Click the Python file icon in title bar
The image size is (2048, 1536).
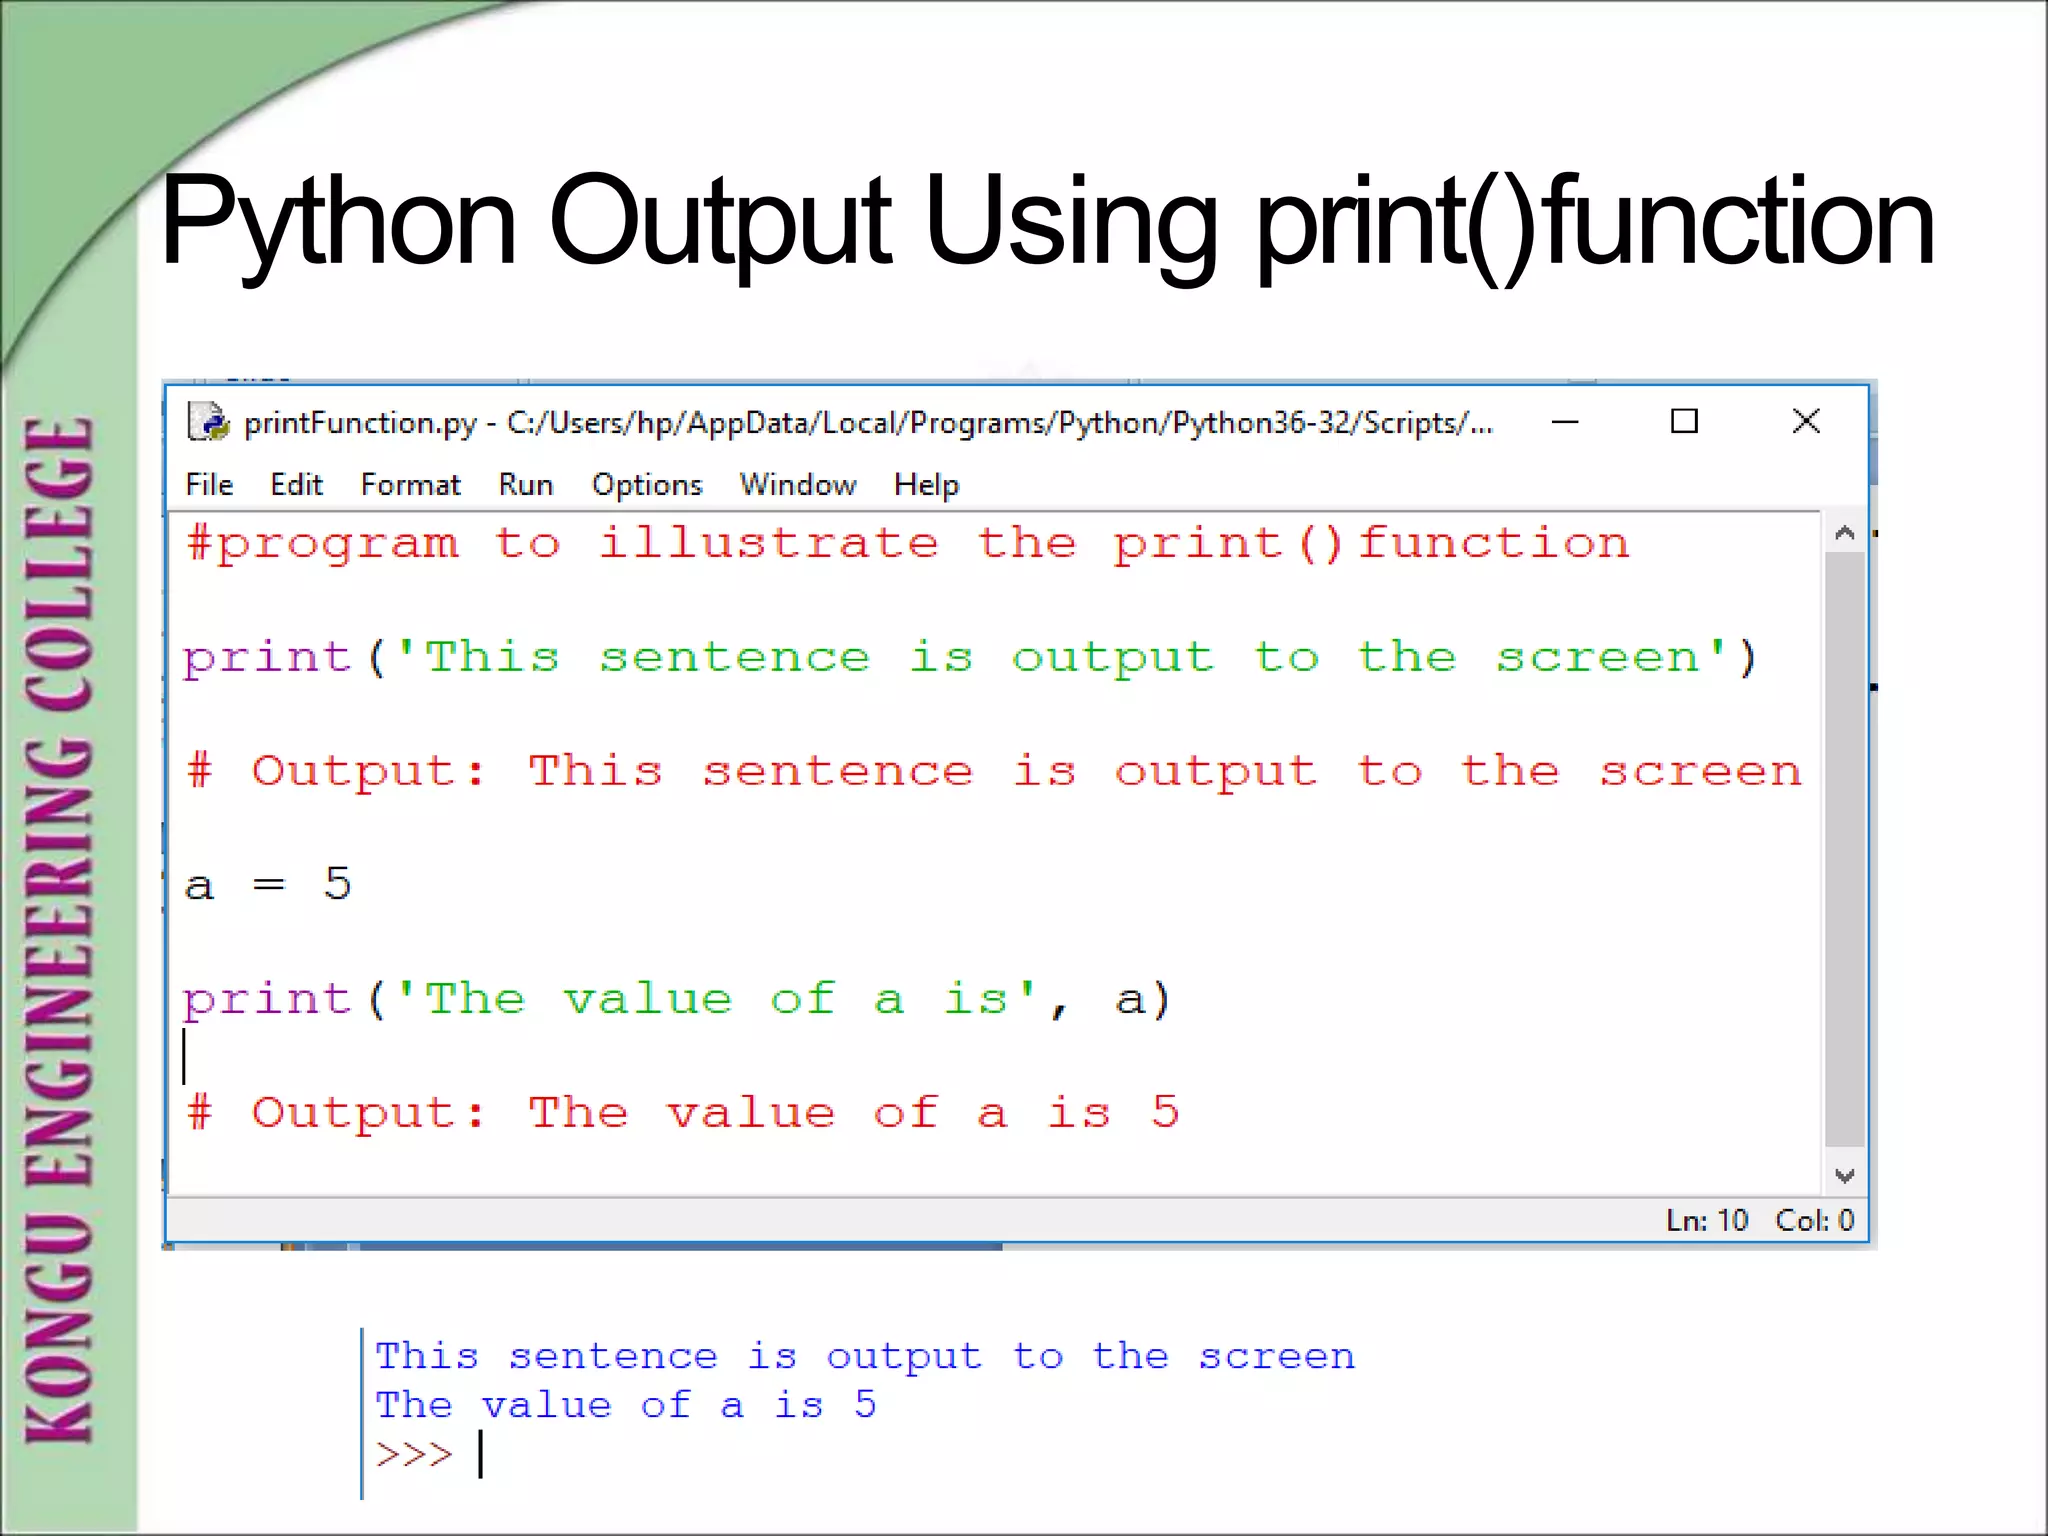[207, 422]
